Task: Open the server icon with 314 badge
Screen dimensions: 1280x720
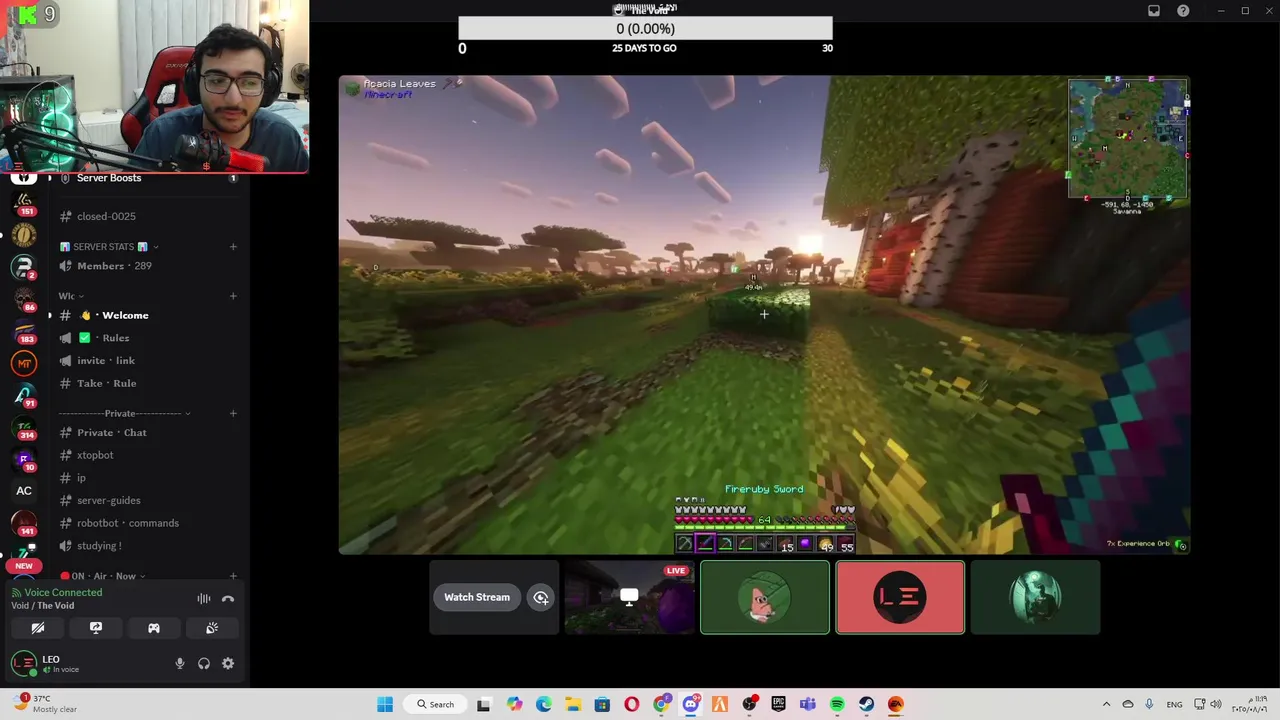Action: tap(24, 427)
